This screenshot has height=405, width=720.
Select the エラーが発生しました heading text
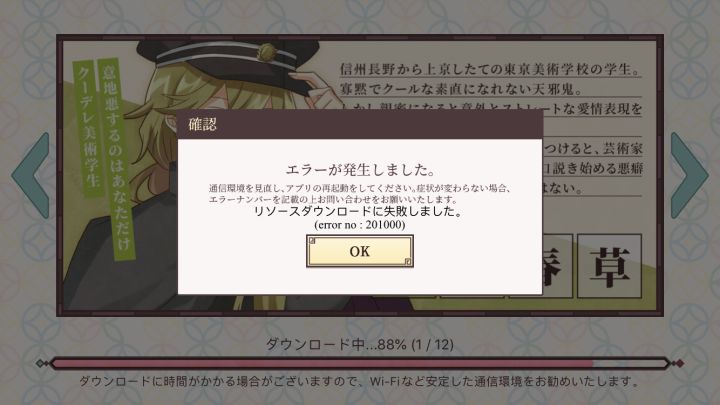pos(360,170)
